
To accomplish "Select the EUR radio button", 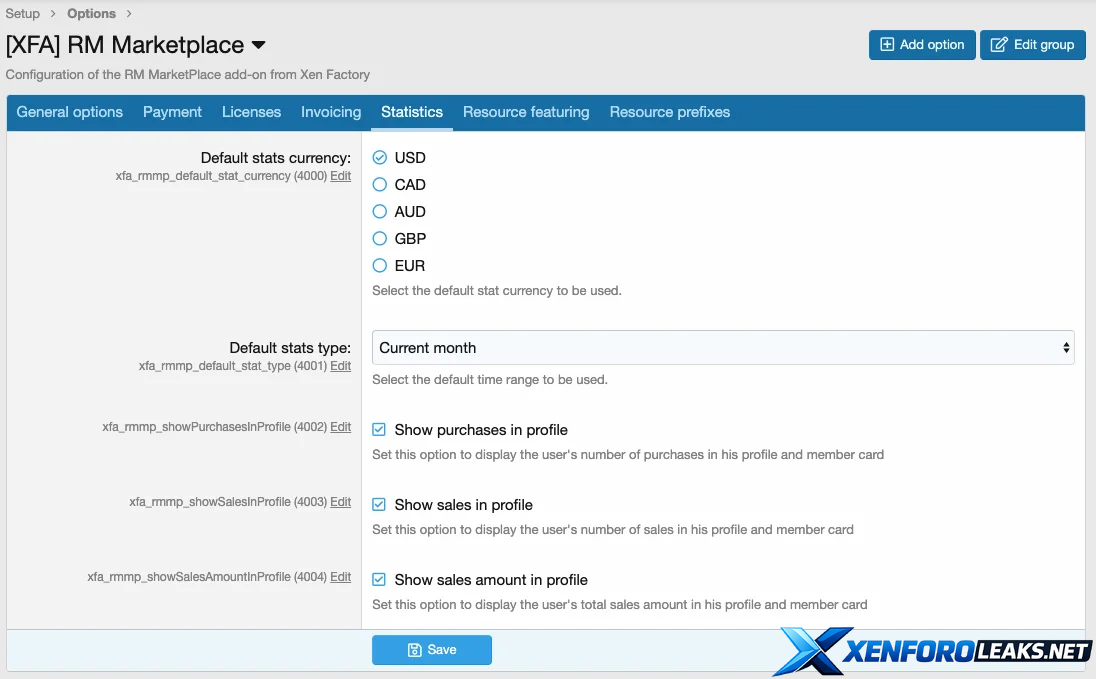I will 380,266.
